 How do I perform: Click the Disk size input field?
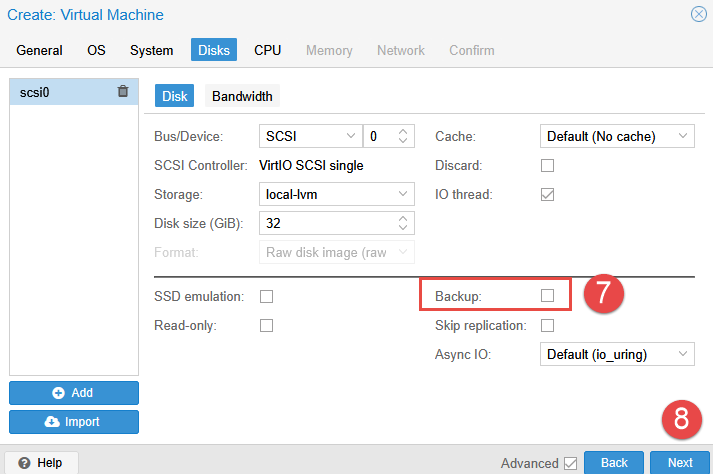pos(325,223)
